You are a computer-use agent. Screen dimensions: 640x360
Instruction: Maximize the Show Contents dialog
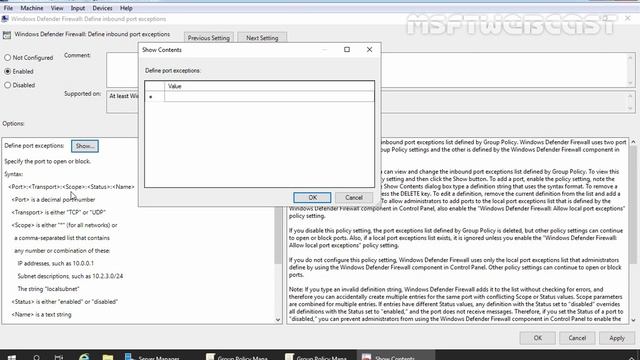coord(347,49)
